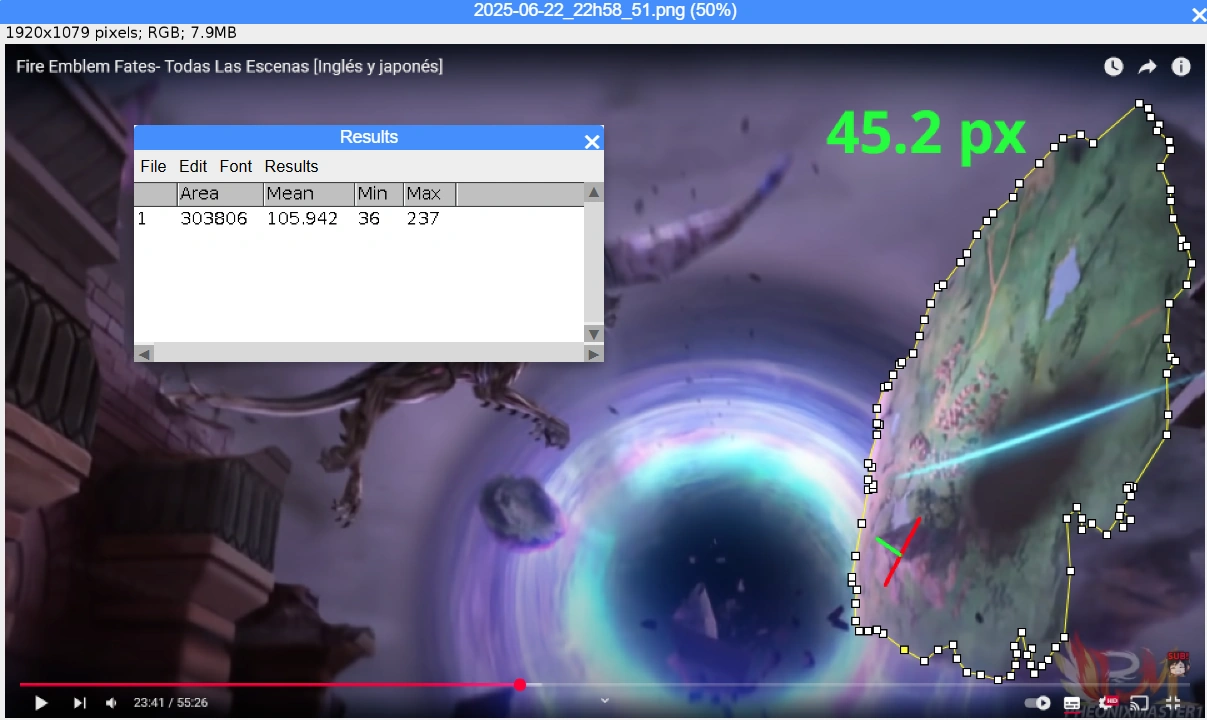The width and height of the screenshot is (1207, 720).
Task: Click the Results table scroll-down arrow
Action: click(x=594, y=334)
